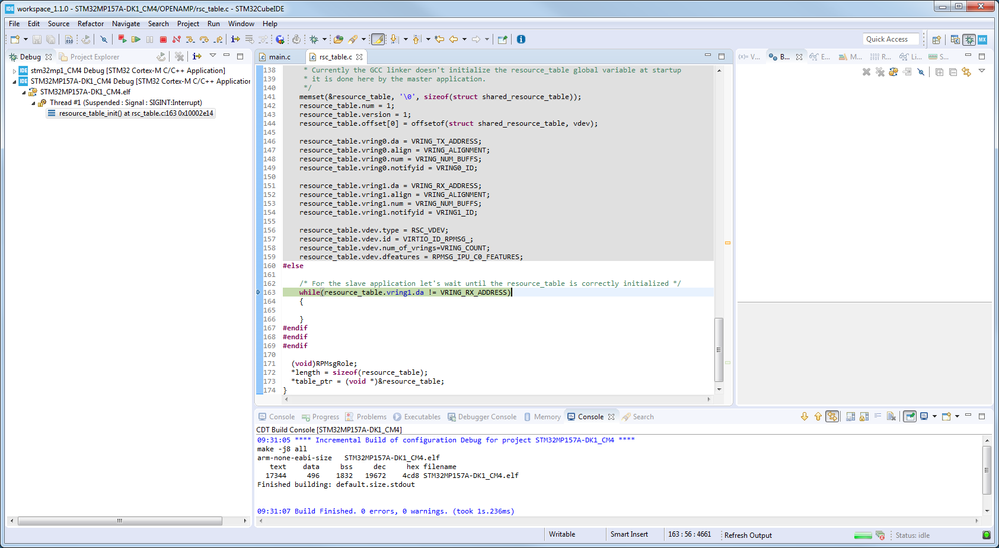Open the Open Console dropdown arrow
The width and height of the screenshot is (999, 548).
(957, 417)
